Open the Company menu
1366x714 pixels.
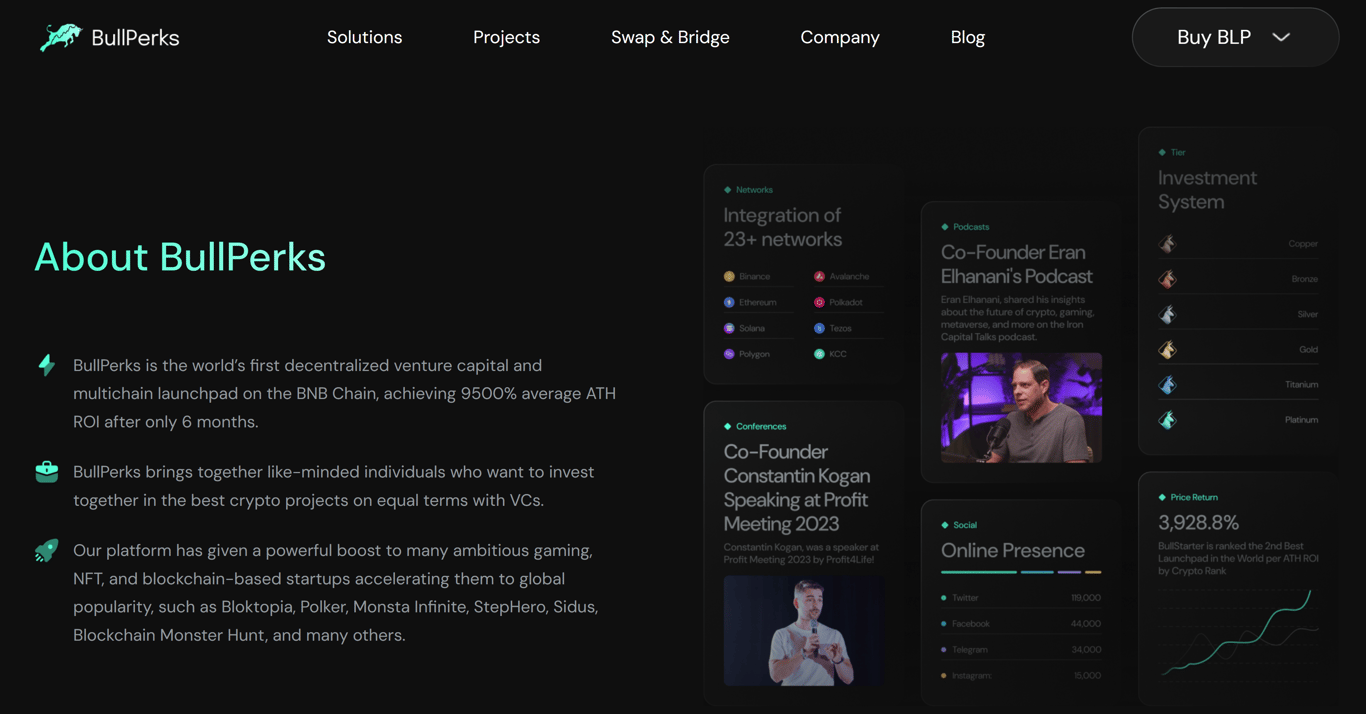(840, 37)
